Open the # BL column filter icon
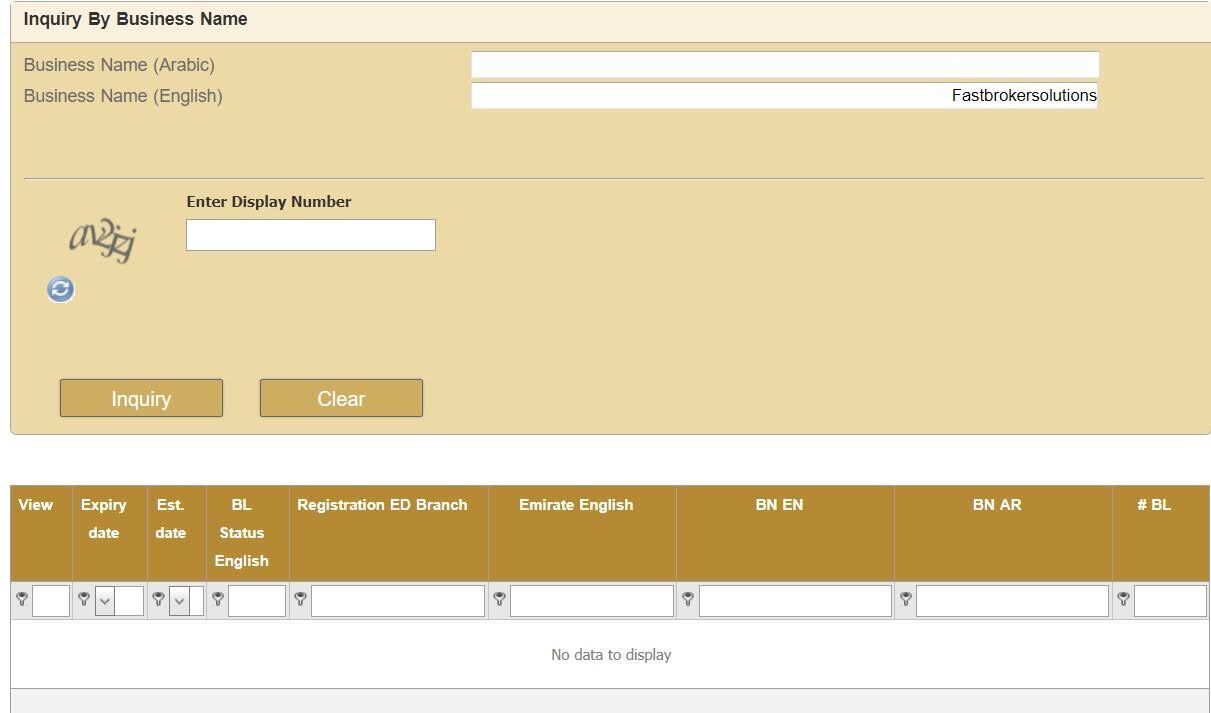Image resolution: width=1211 pixels, height=713 pixels. pos(1123,600)
